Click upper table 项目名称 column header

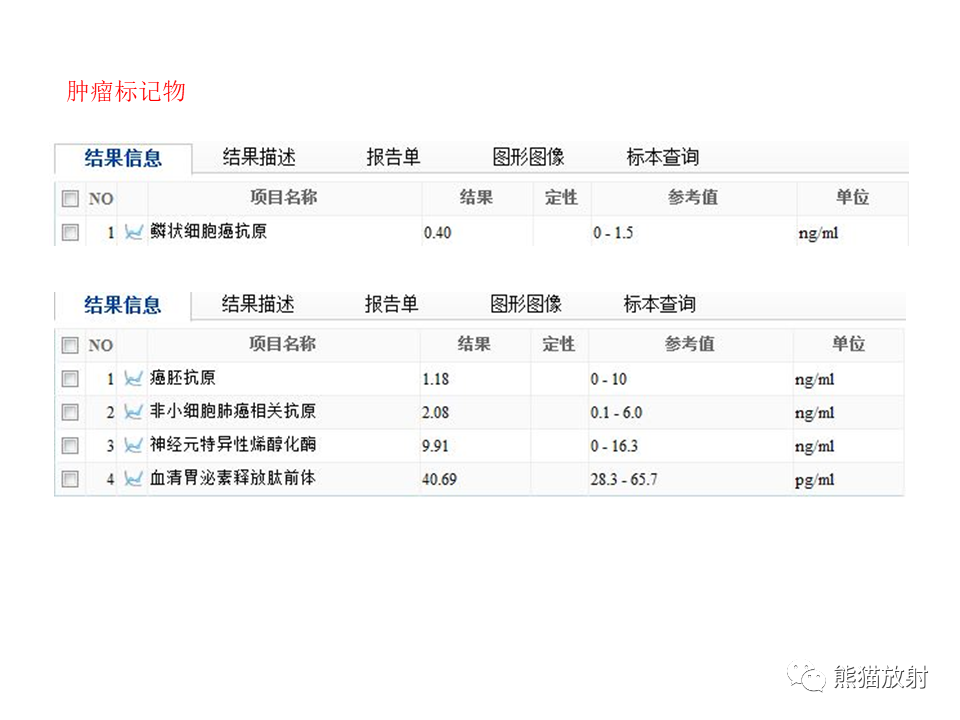283,197
